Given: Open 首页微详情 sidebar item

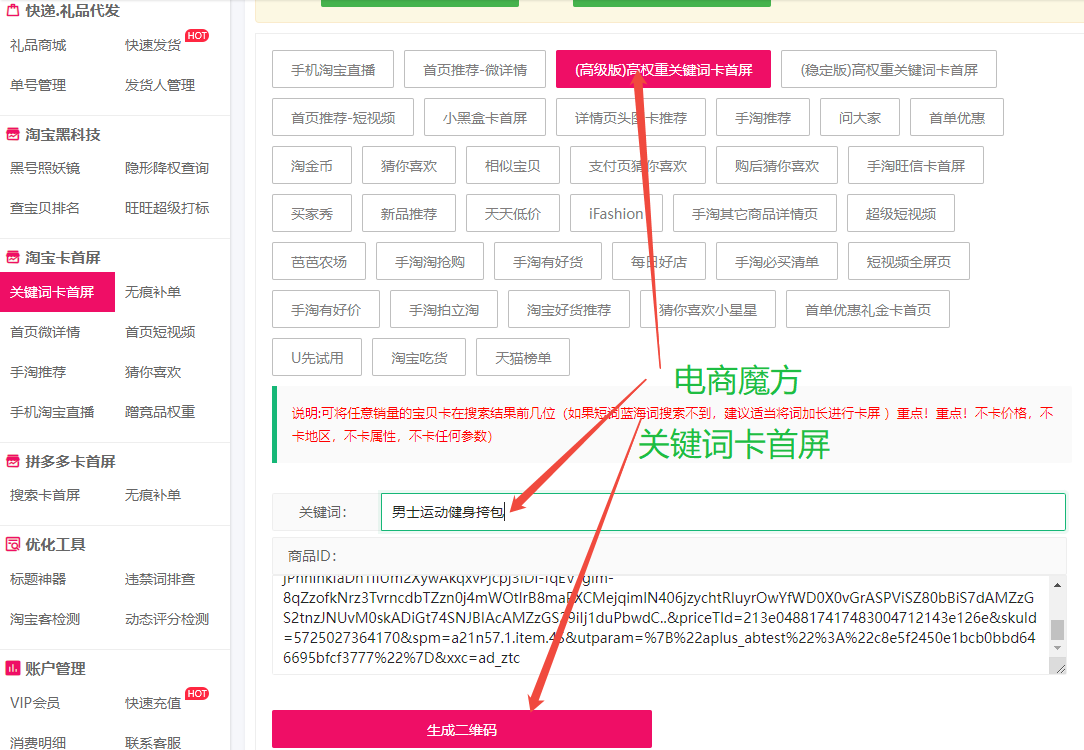Looking at the screenshot, I should click(45, 332).
